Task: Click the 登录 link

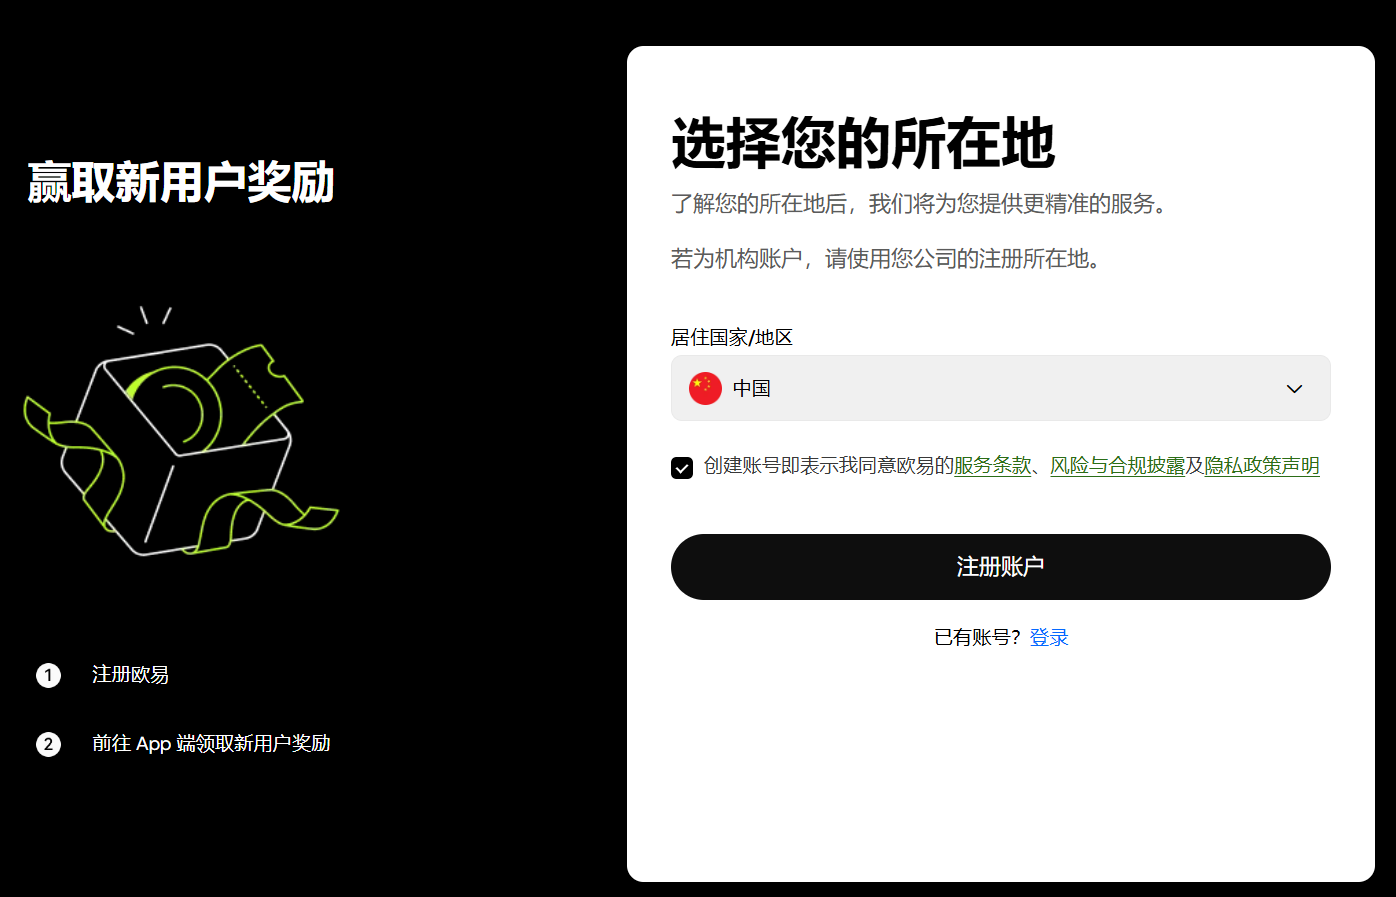Action: coord(1049,637)
